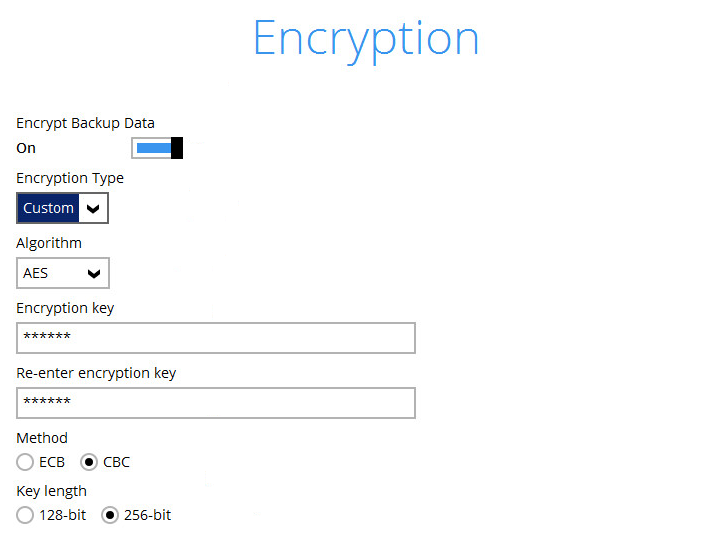This screenshot has width=714, height=548.
Task: Turn off the Encrypt Backup Data switch
Action: 157,148
